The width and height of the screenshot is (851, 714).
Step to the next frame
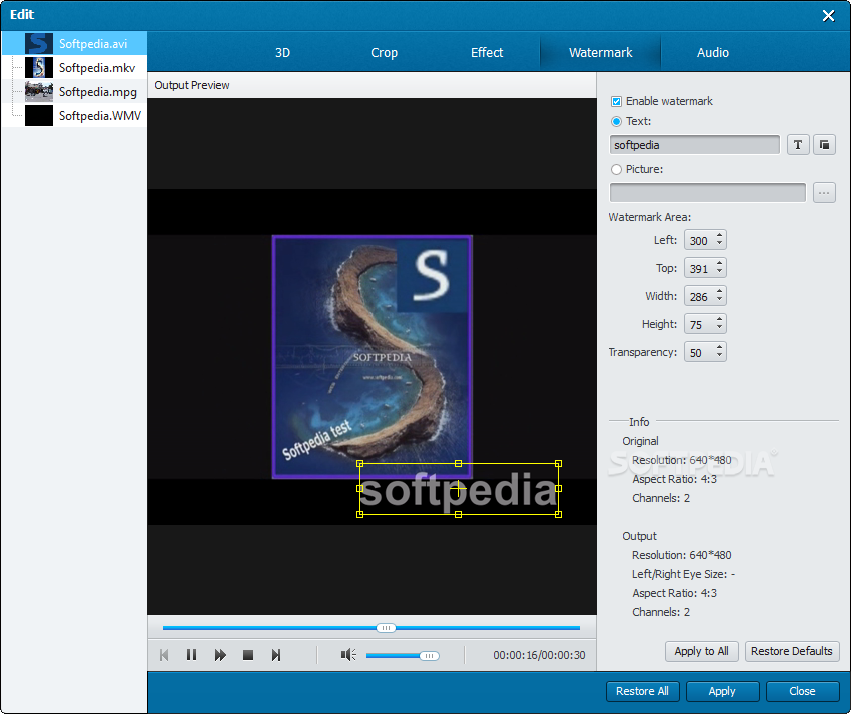tap(276, 655)
